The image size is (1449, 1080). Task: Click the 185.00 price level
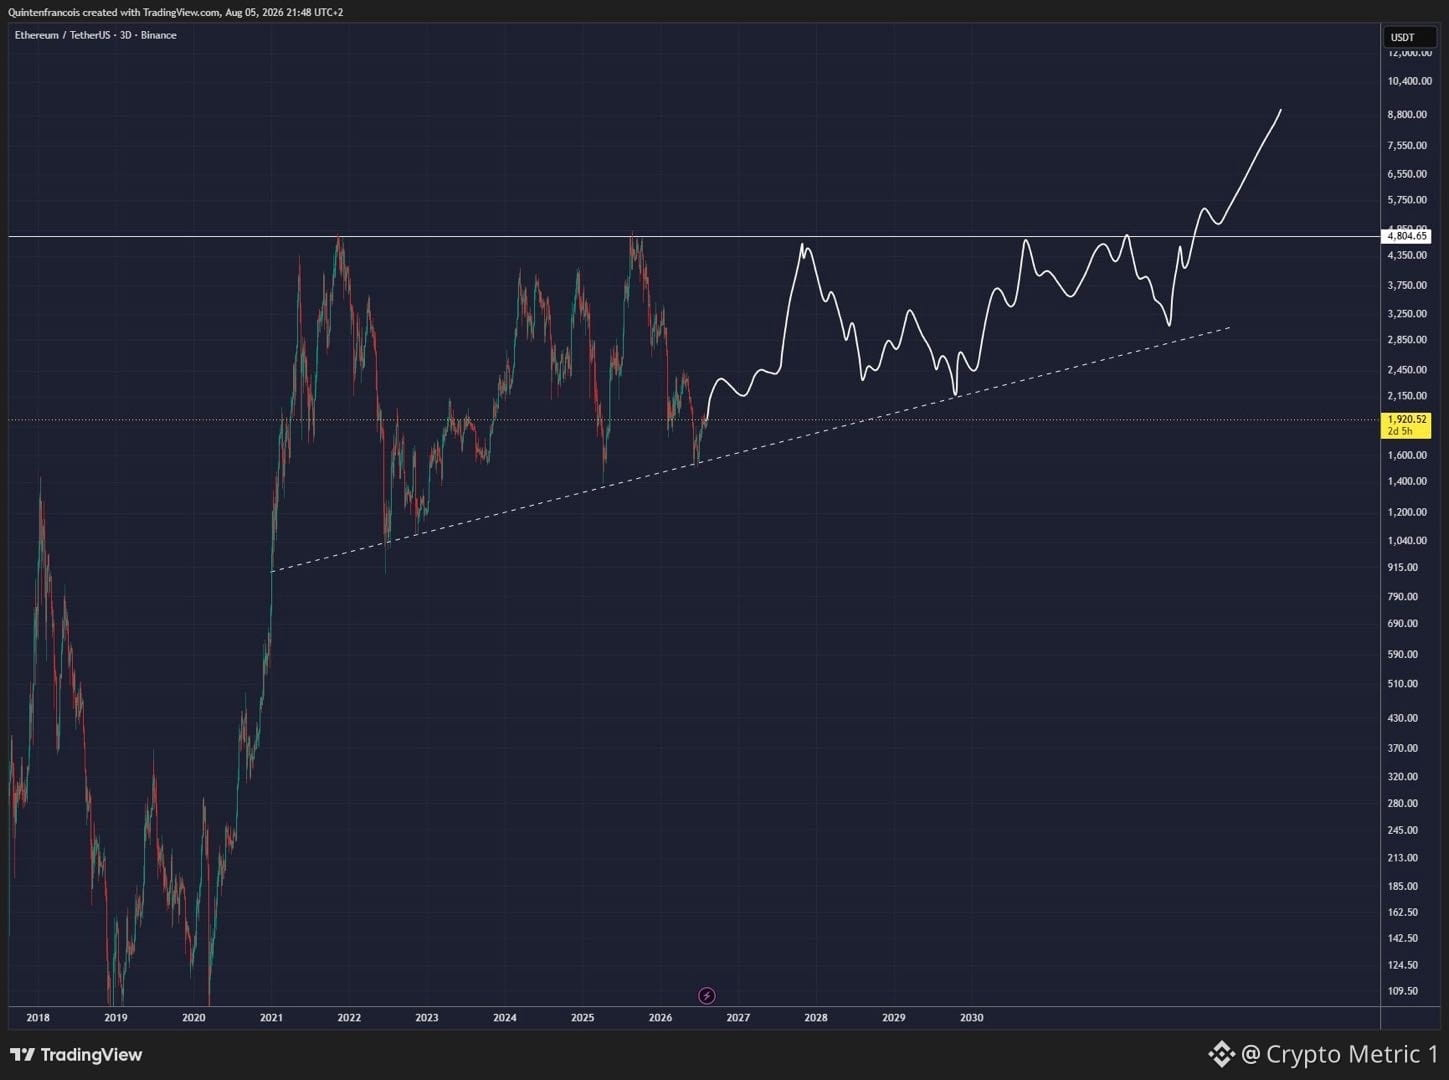point(1402,886)
